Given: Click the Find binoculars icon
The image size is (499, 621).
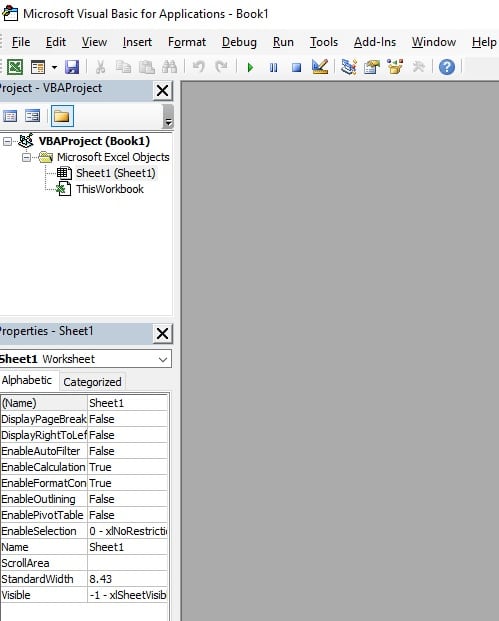Looking at the screenshot, I should click(x=170, y=67).
